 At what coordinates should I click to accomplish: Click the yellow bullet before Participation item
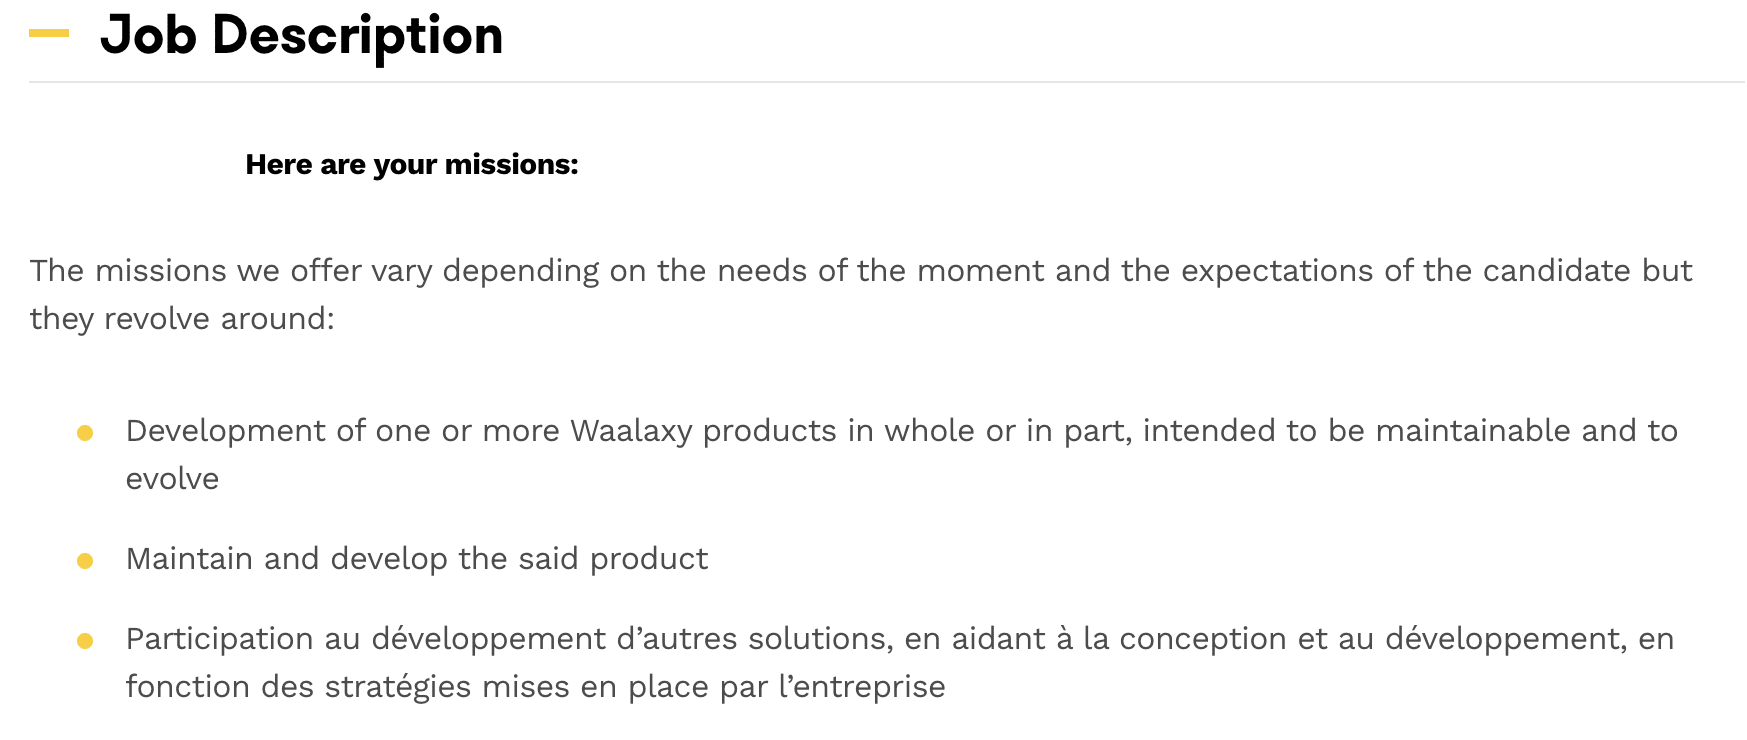tap(85, 641)
